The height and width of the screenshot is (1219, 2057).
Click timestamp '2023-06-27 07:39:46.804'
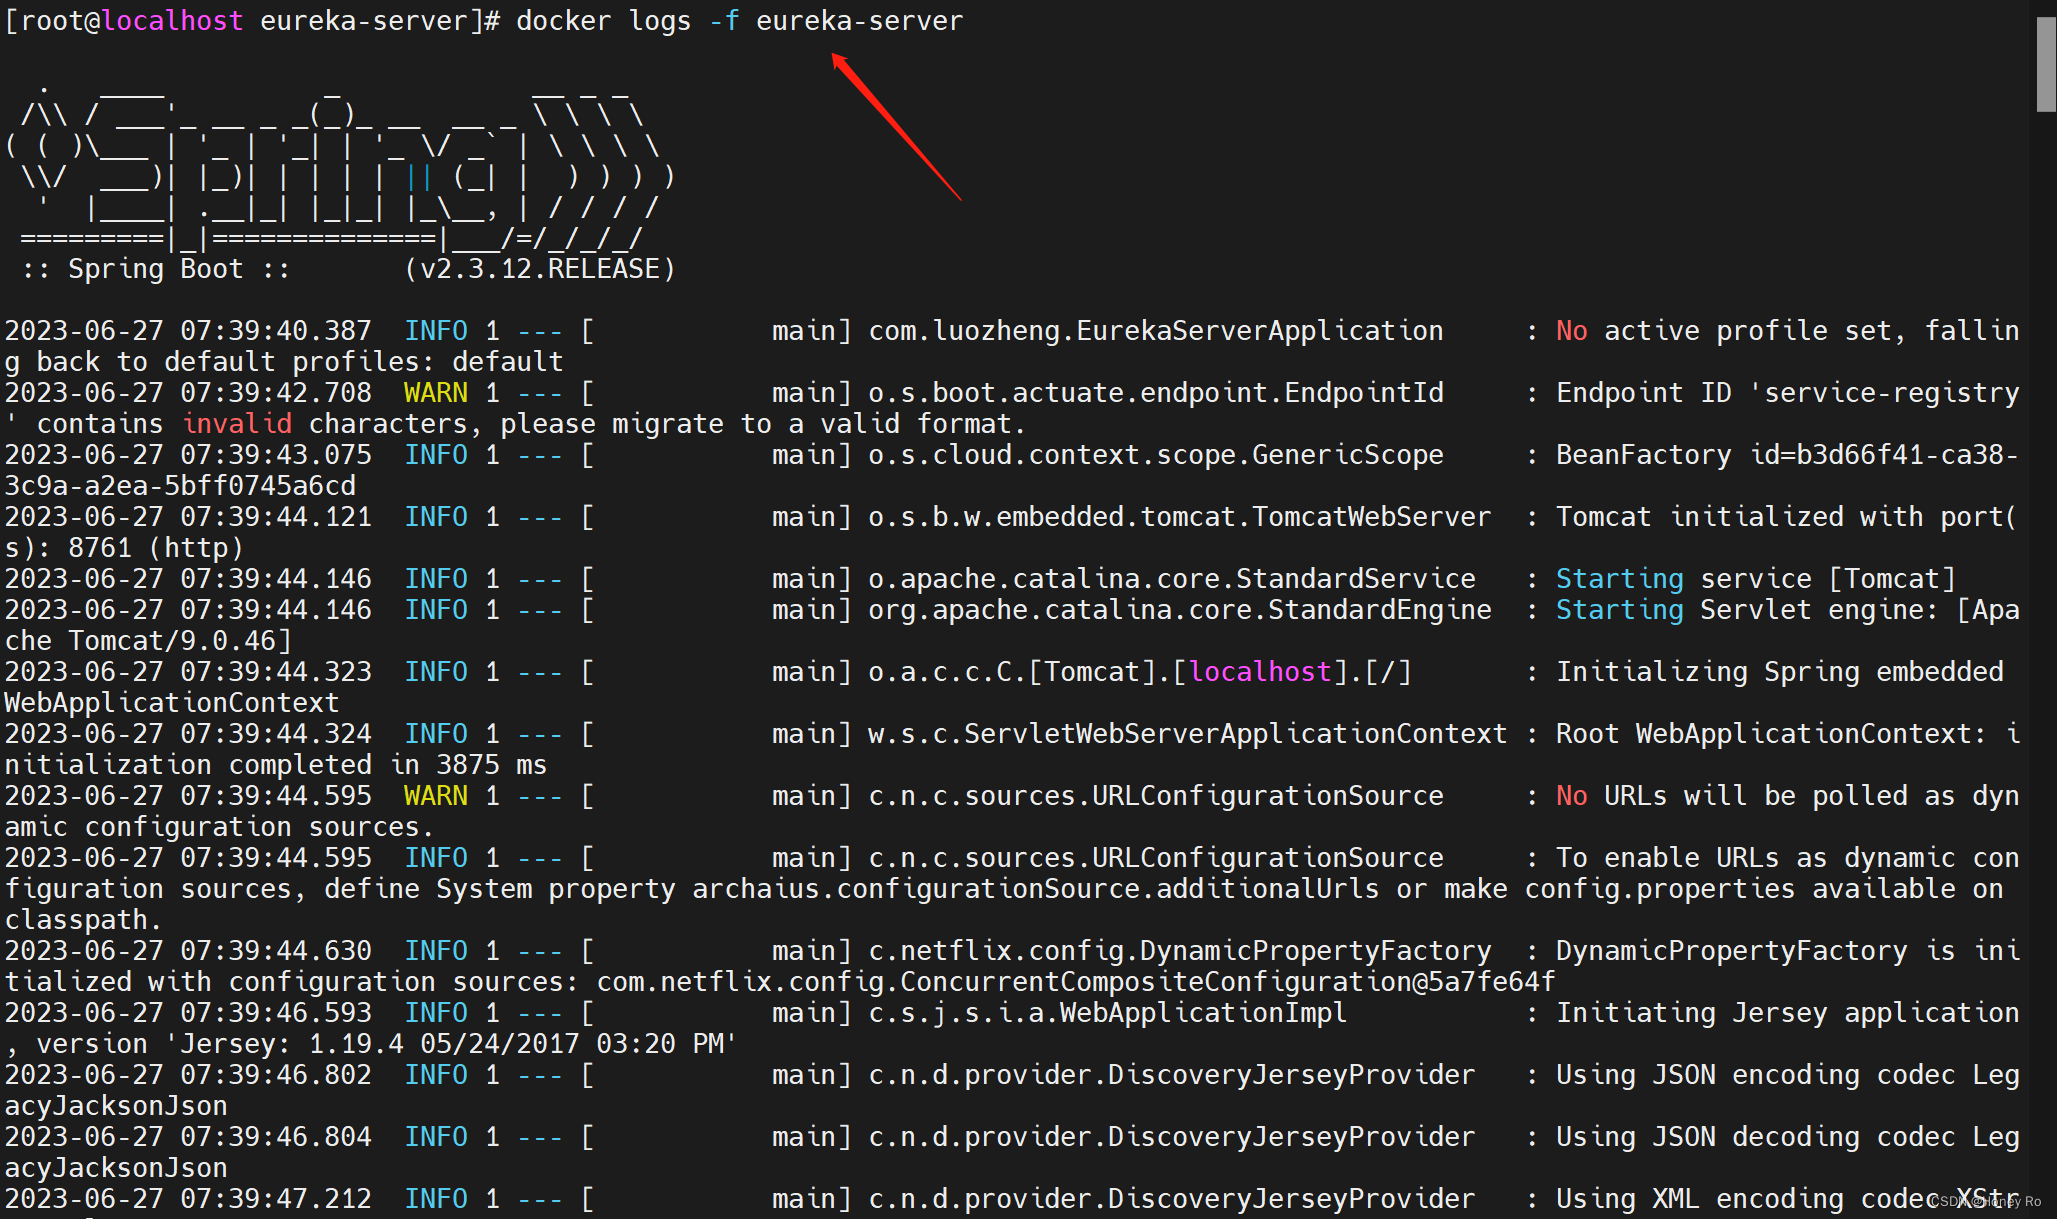click(188, 1137)
